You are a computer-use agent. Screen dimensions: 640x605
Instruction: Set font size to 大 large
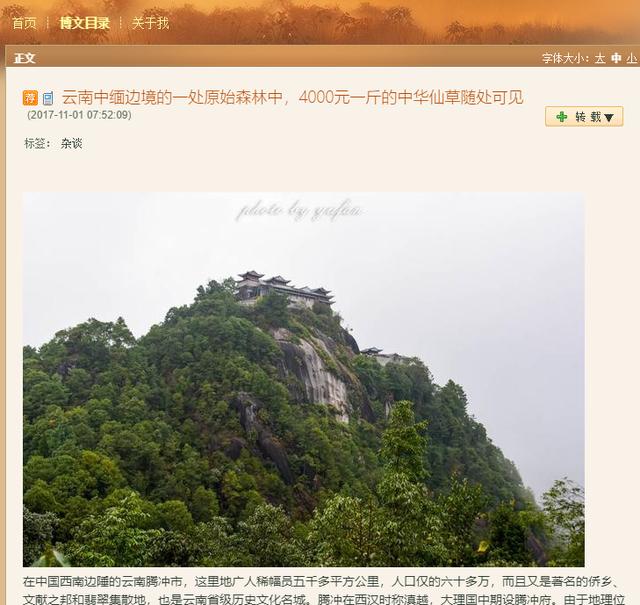tap(600, 58)
